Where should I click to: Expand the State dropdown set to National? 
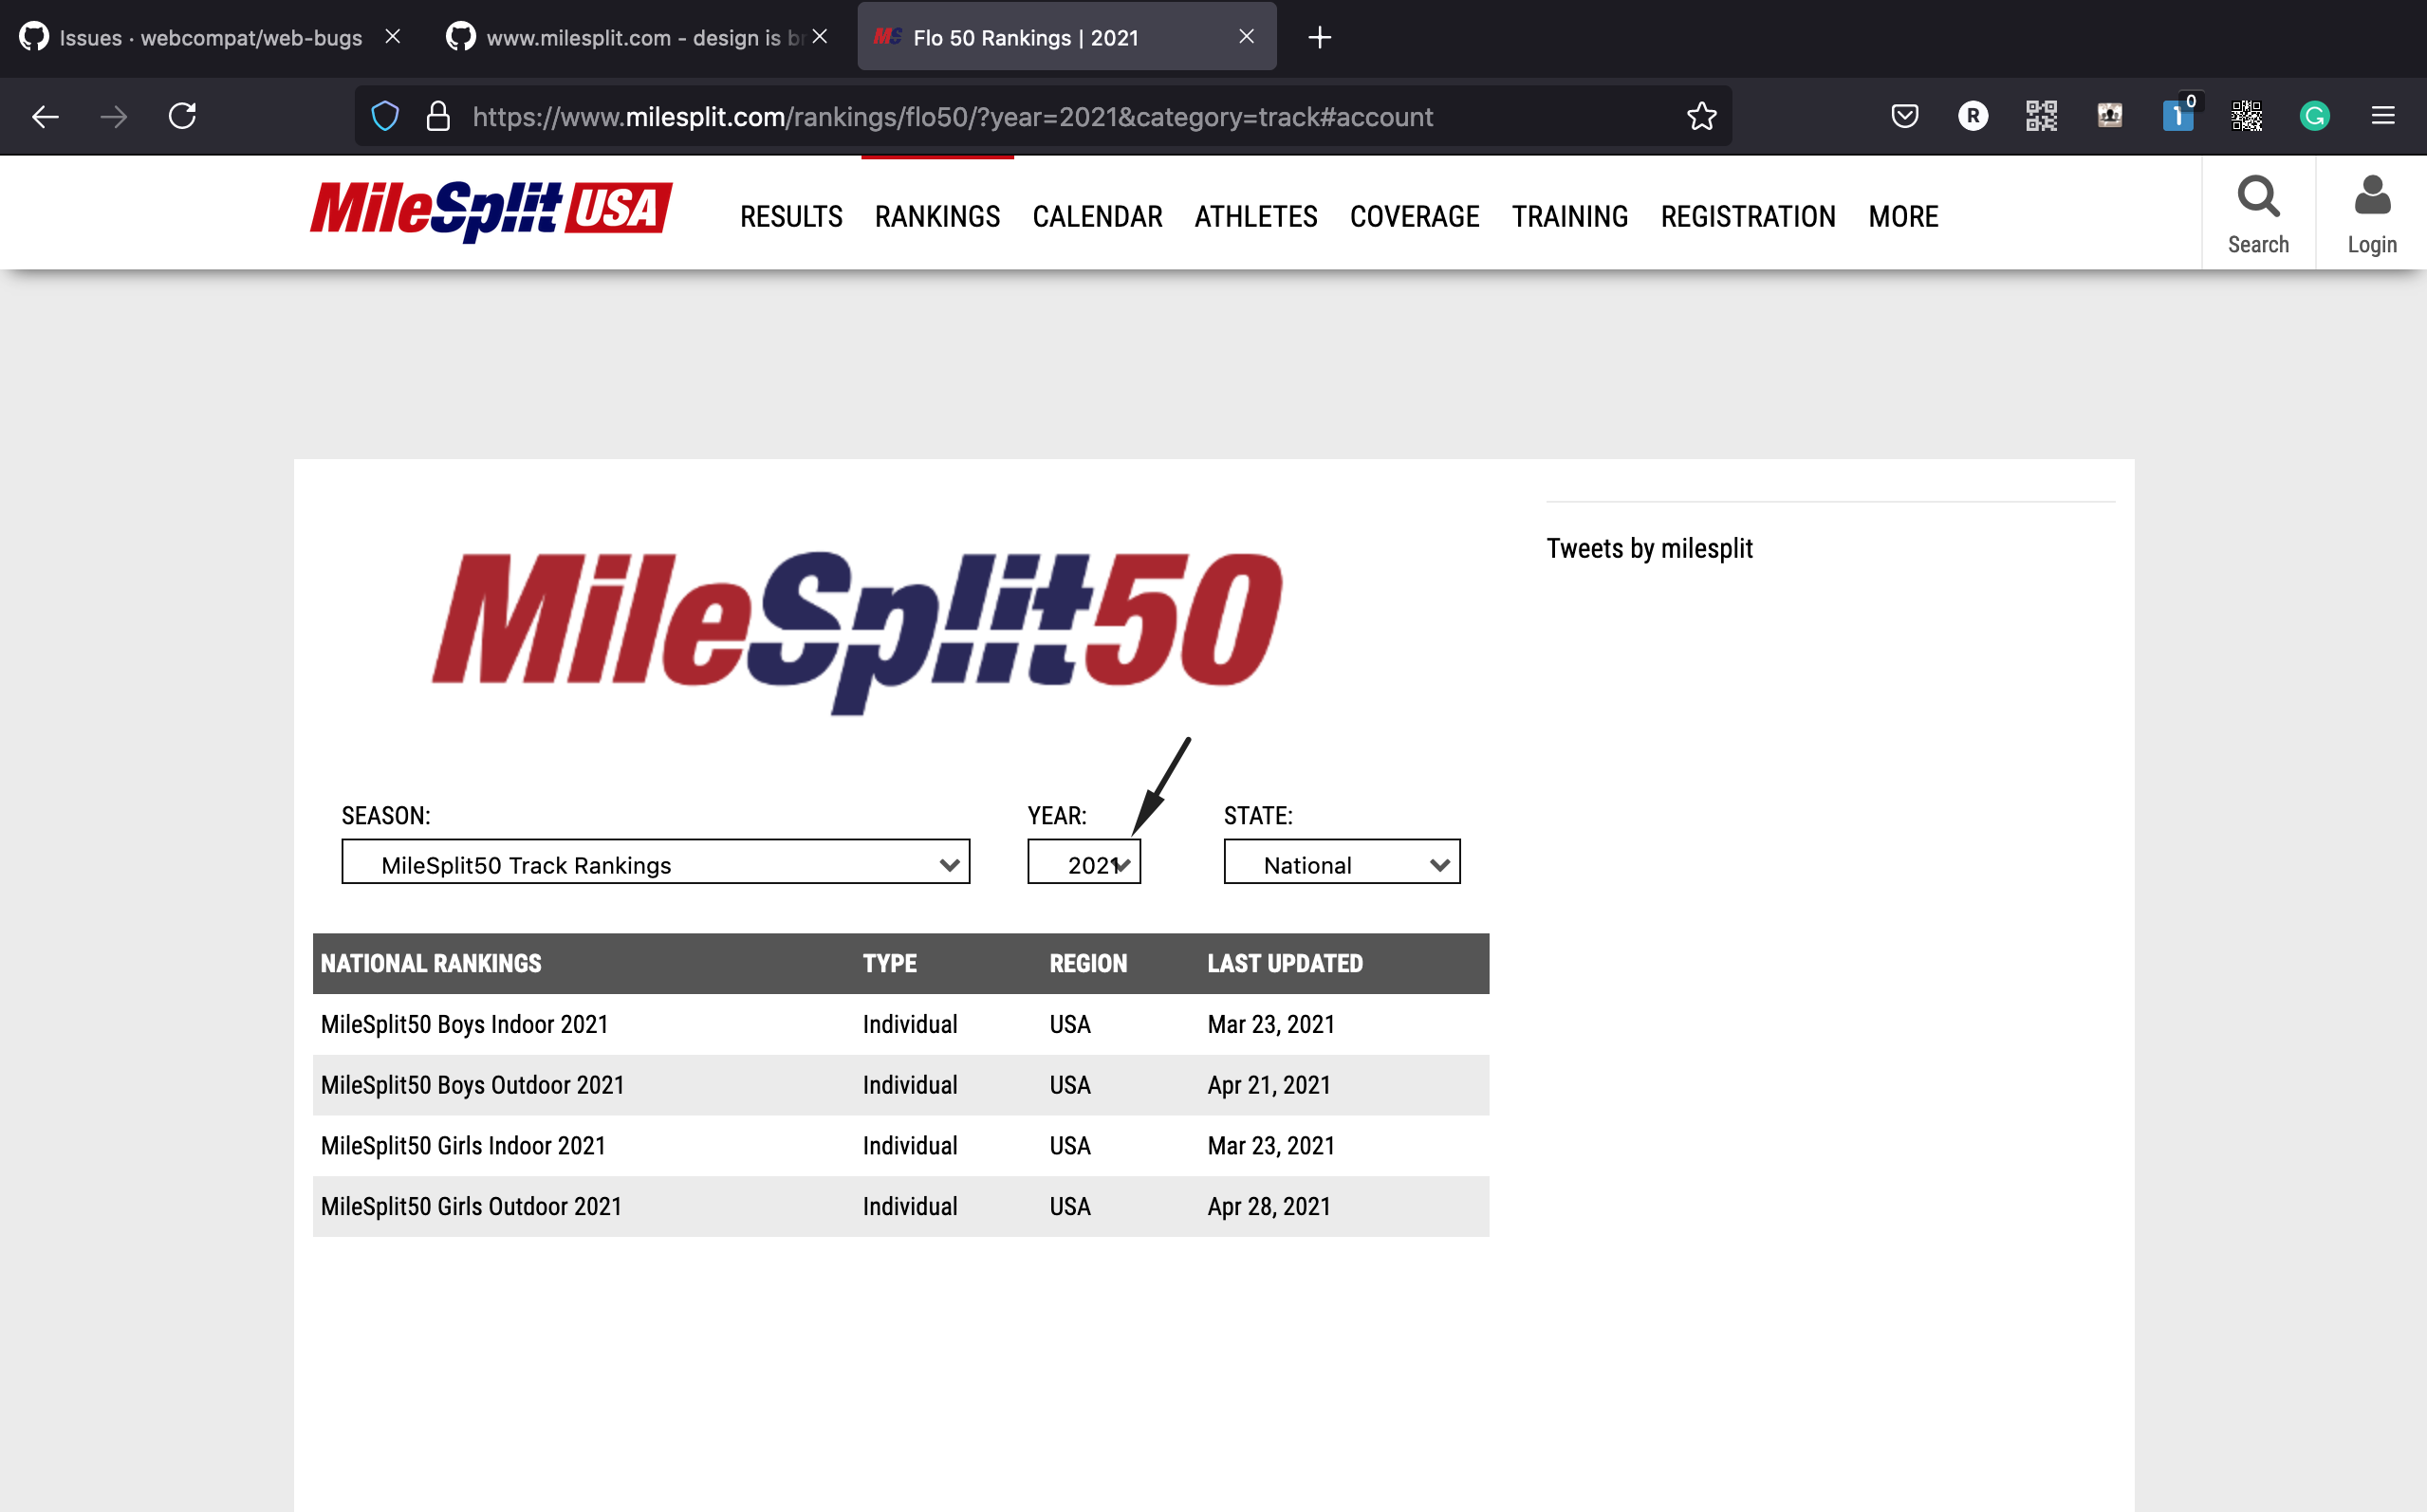click(1341, 862)
